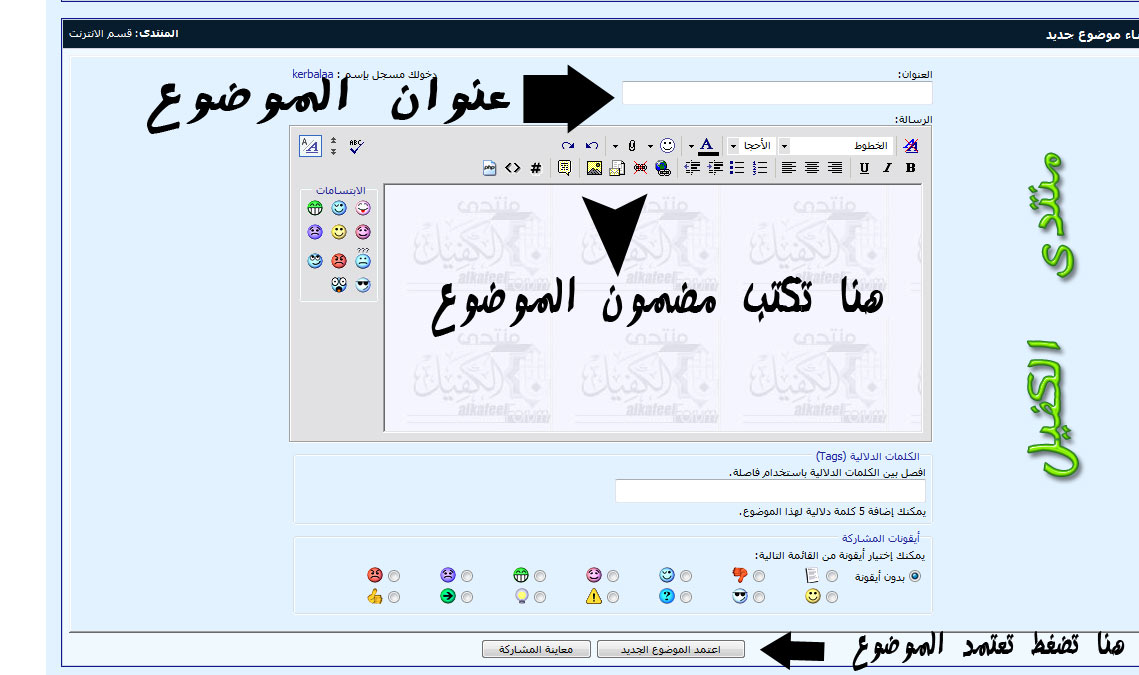Wrap selection in quote tags
The height and width of the screenshot is (675, 1139).
(x=564, y=168)
